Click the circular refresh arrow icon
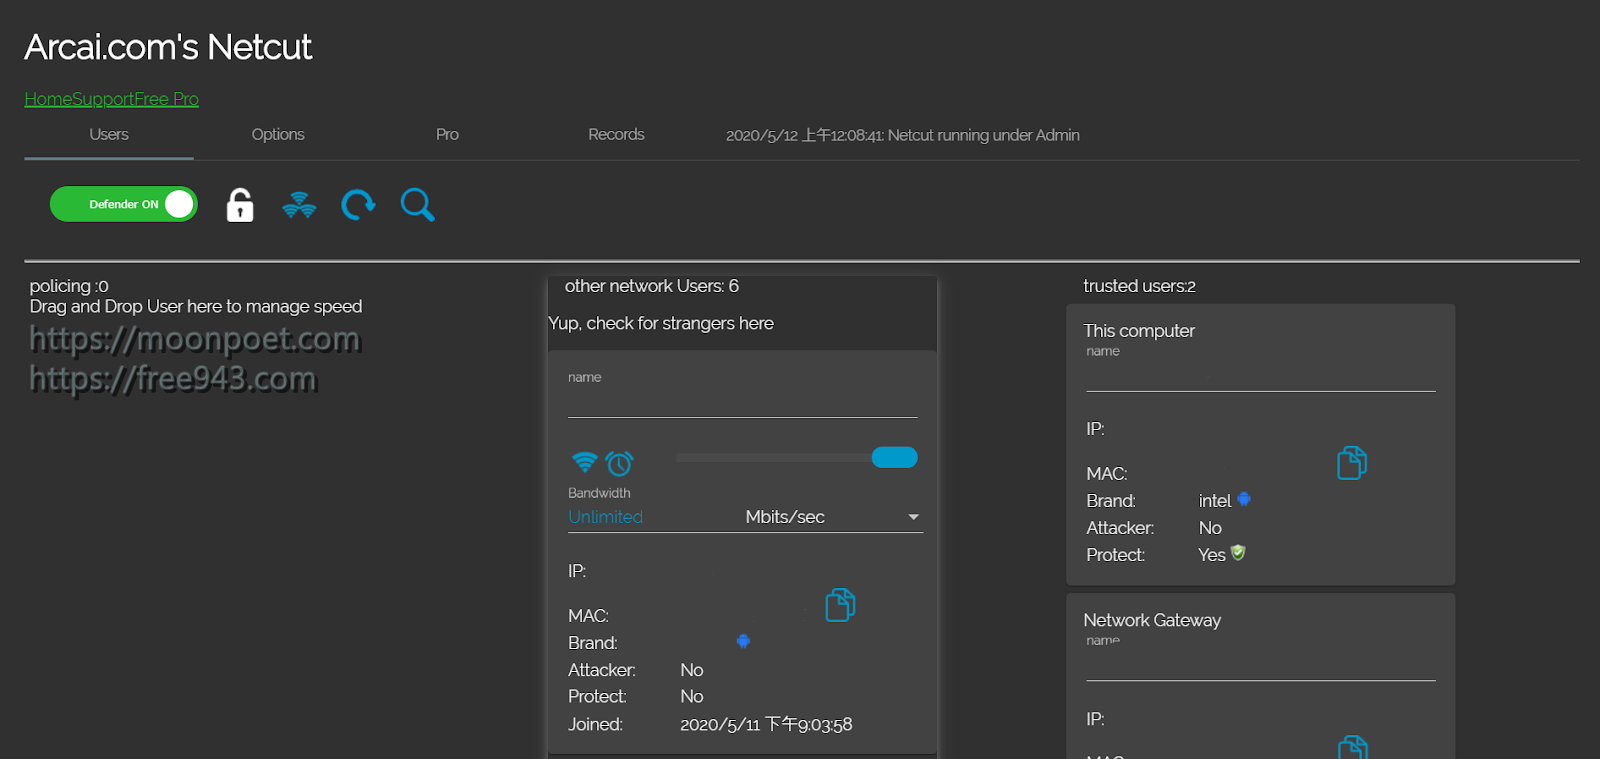Viewport: 1600px width, 759px height. pyautogui.click(x=358, y=205)
